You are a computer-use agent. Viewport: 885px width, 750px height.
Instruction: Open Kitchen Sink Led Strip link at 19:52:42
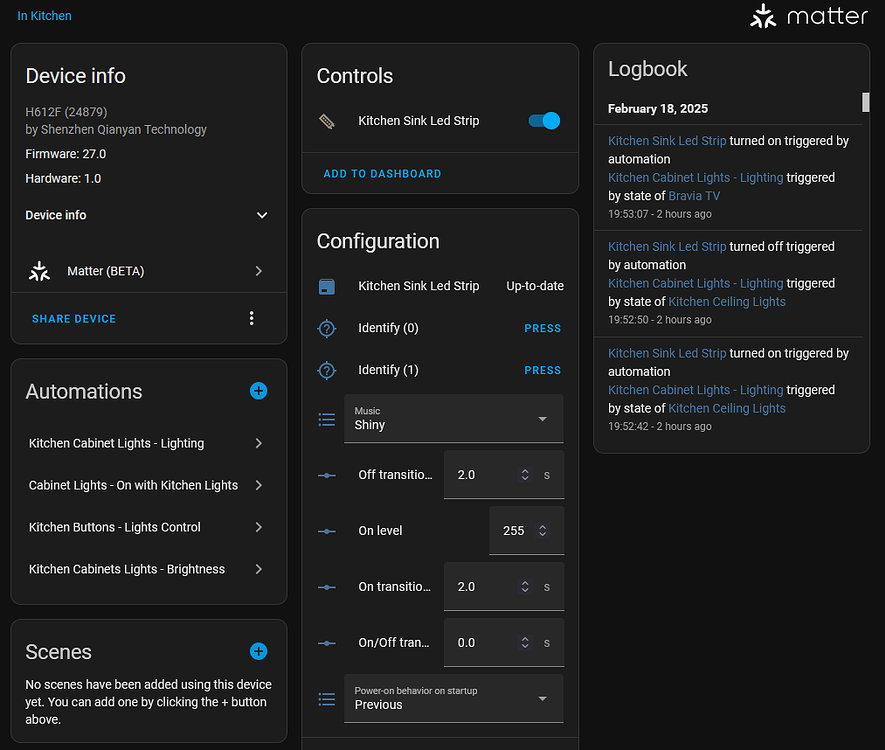pos(667,353)
